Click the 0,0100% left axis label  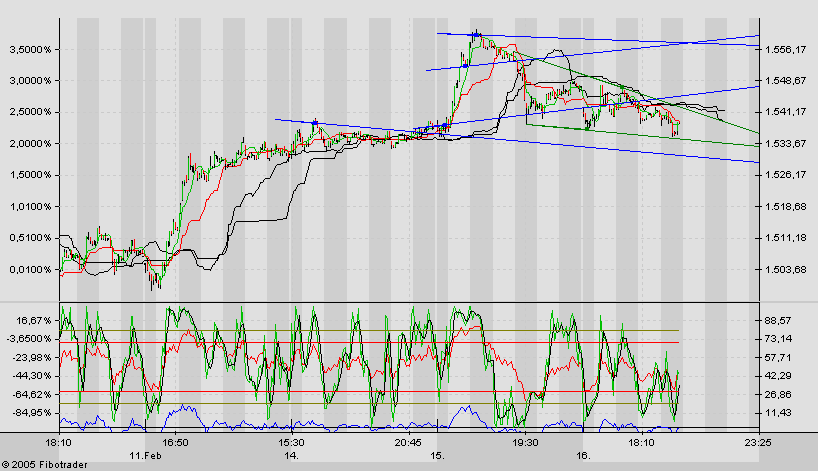coord(30,270)
